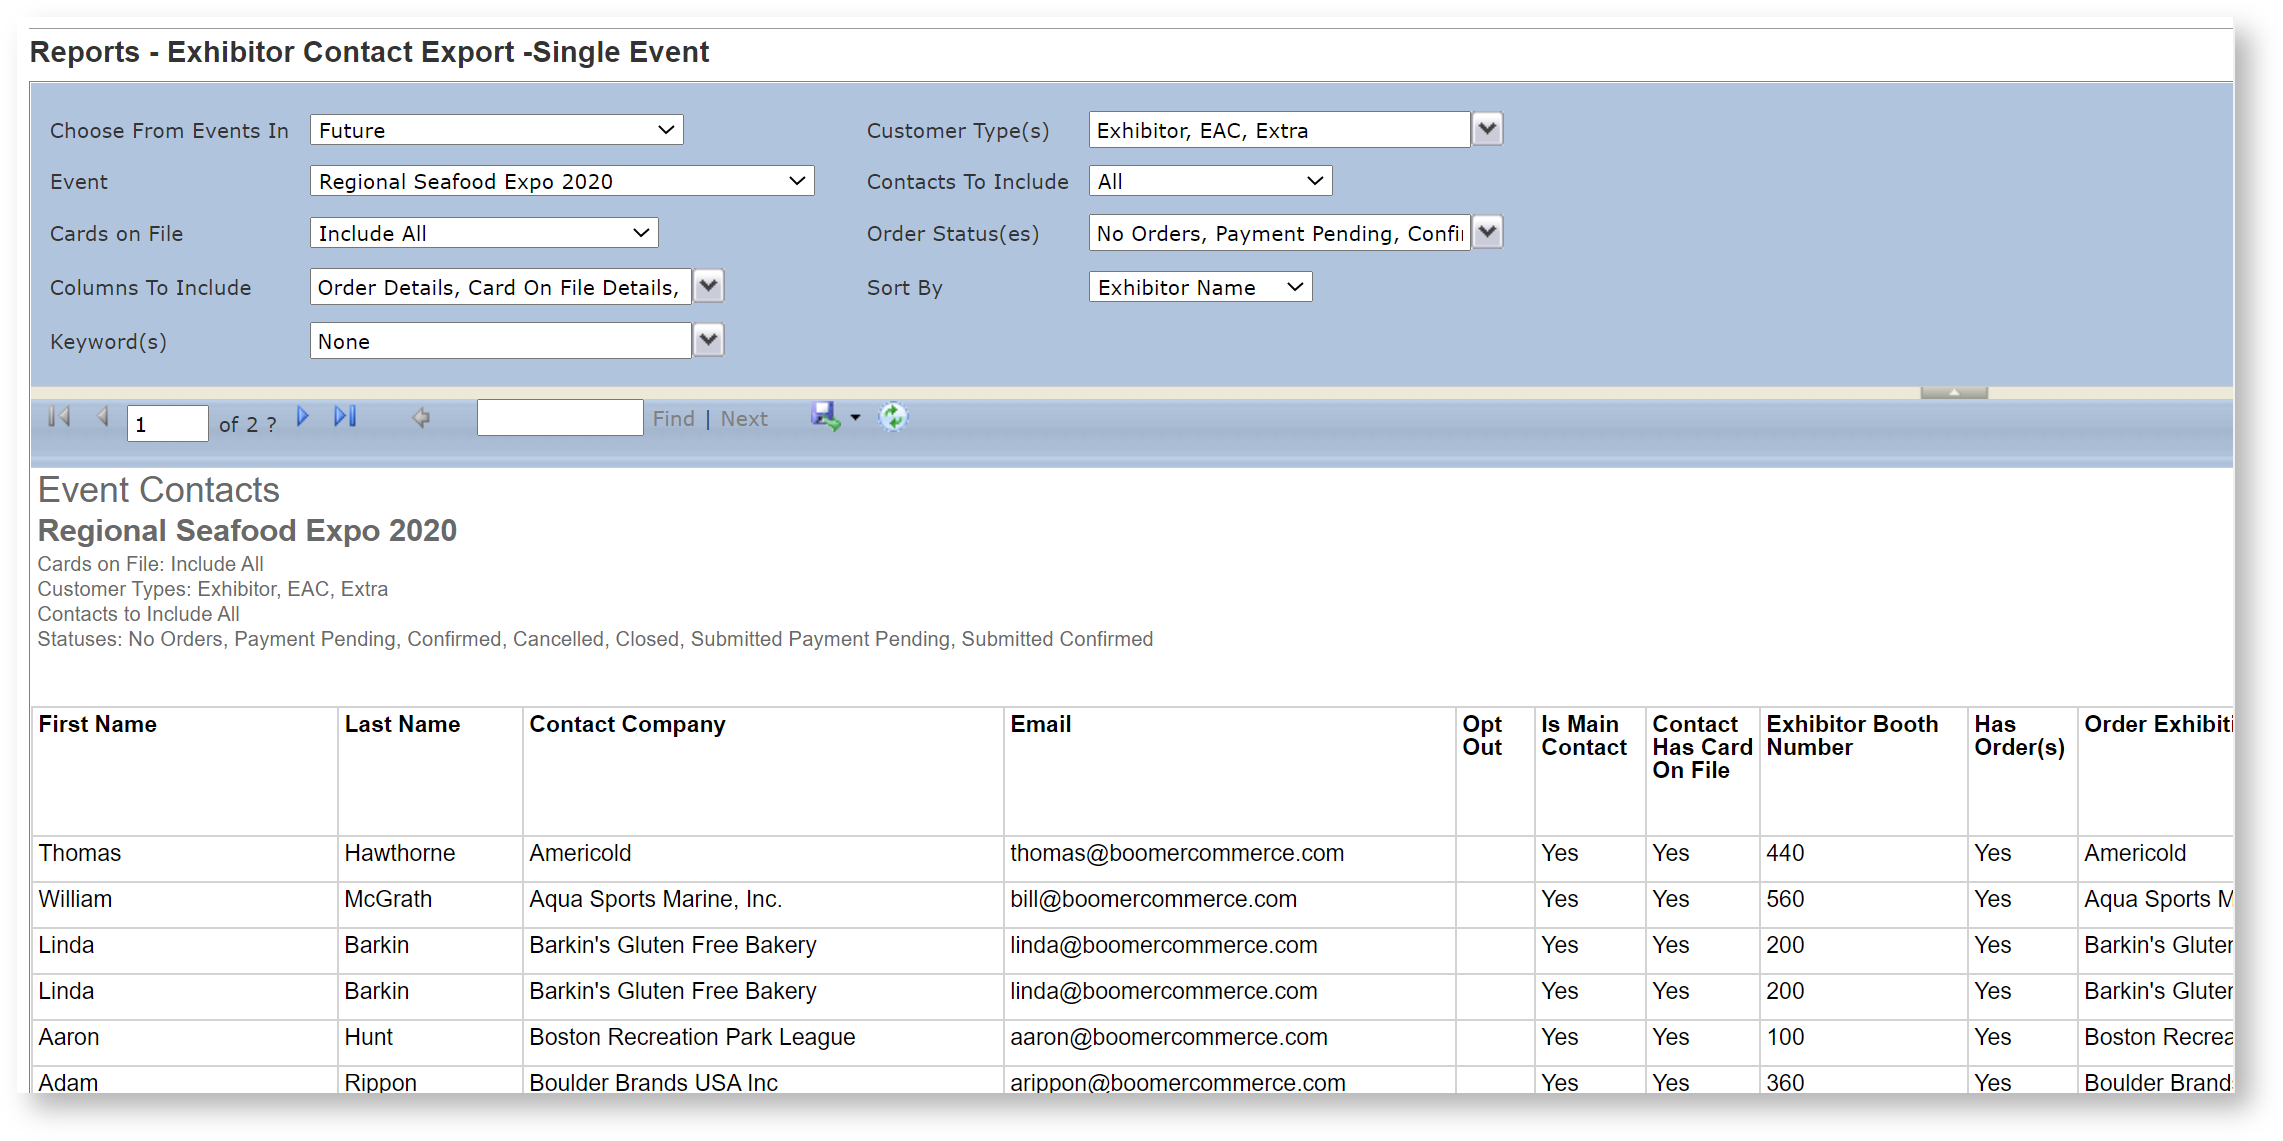Open the Keyword(s) selector
This screenshot has height=1141, width=2283.
tap(708, 340)
